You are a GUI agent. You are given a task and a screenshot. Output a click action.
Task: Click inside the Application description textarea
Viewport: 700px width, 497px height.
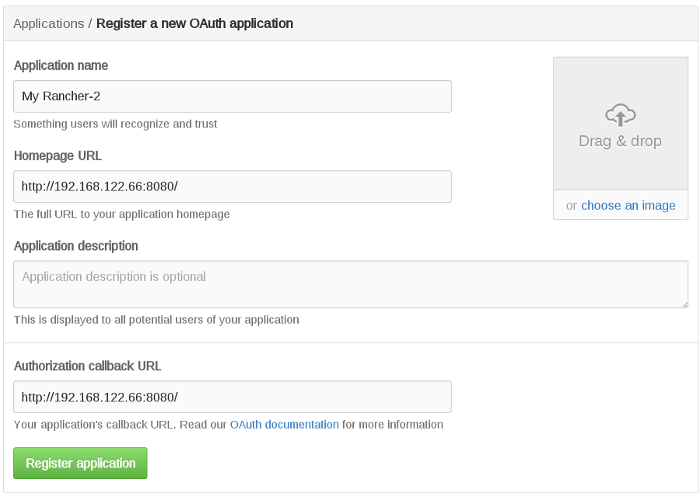click(x=350, y=284)
